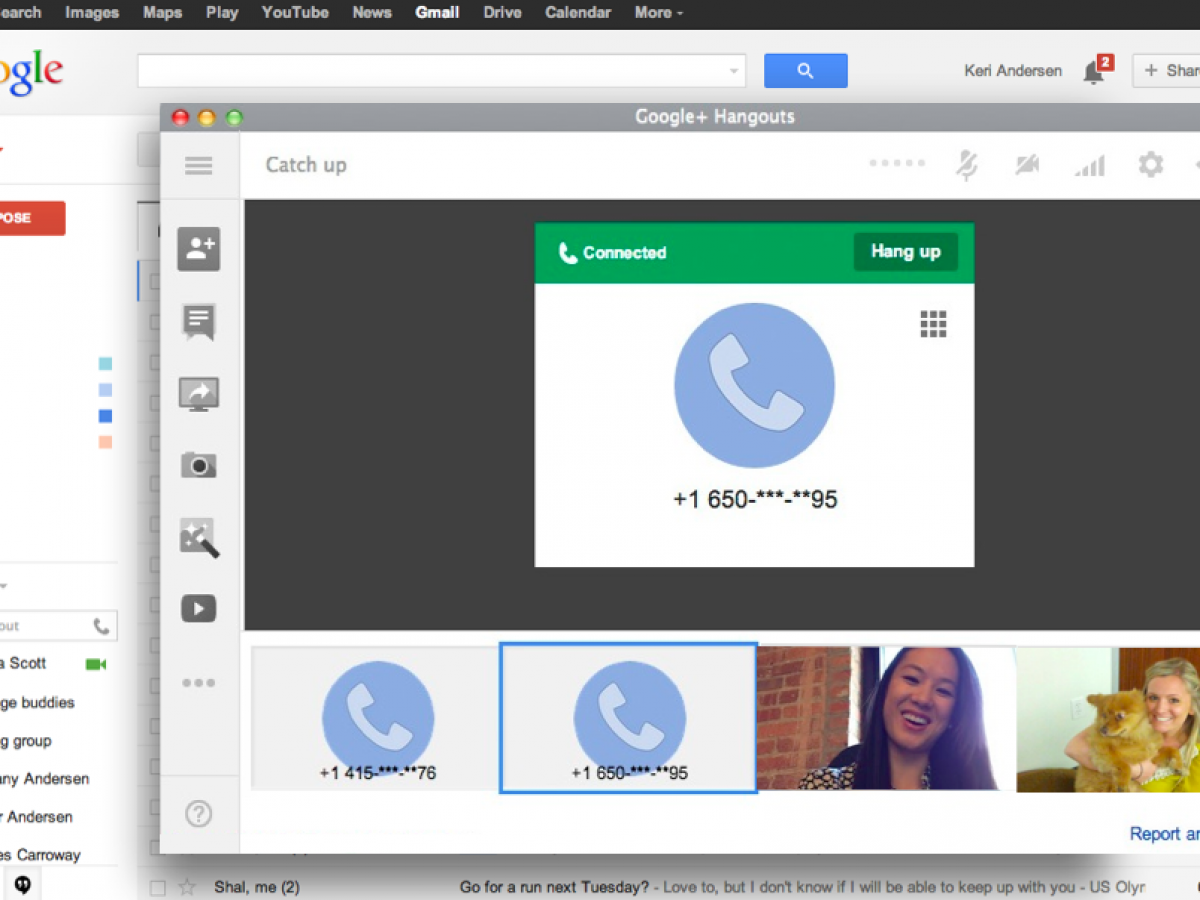
Task: Click the blue label color swatch
Action: coord(105,416)
